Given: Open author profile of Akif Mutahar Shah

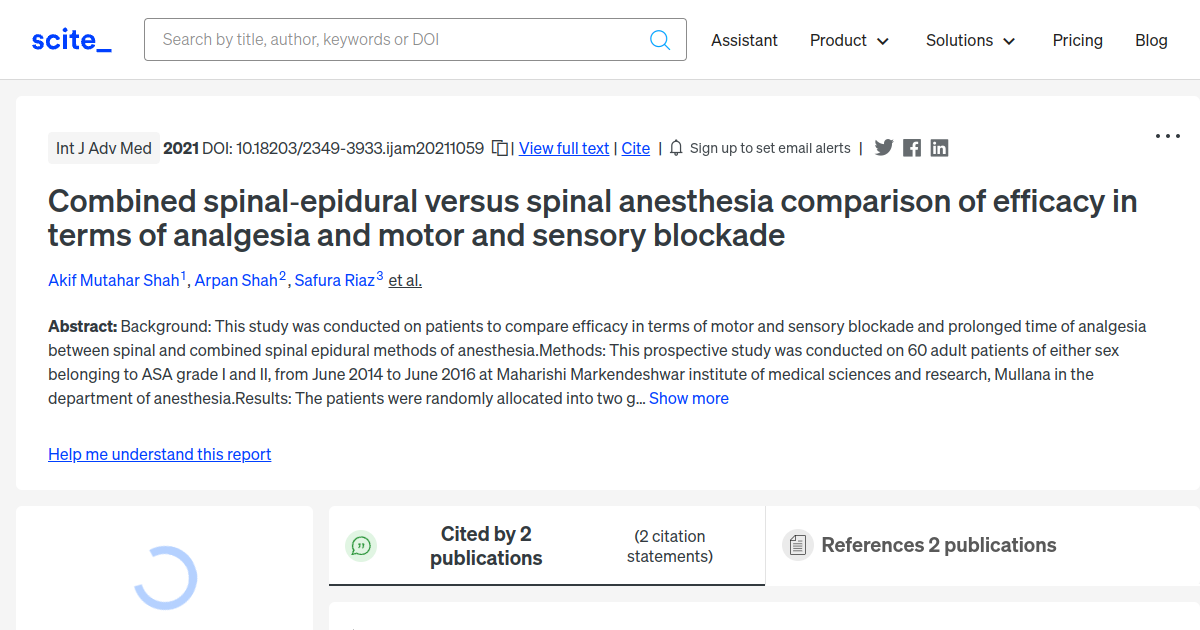Looking at the screenshot, I should [x=113, y=280].
